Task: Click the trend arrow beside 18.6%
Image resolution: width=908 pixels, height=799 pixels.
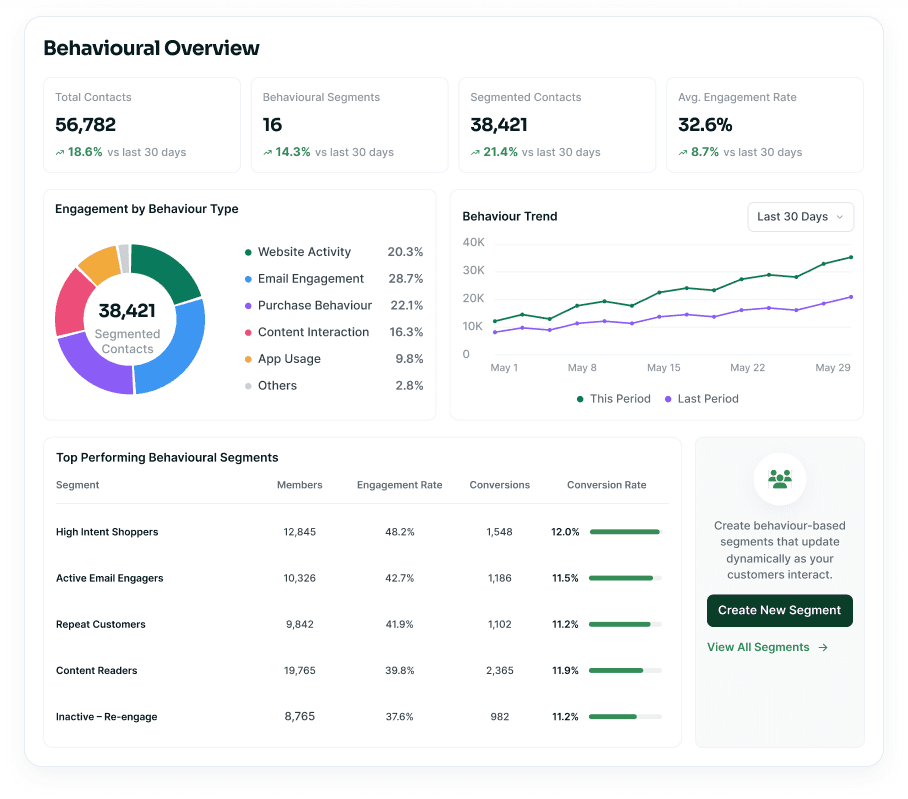Action: pyautogui.click(x=60, y=153)
